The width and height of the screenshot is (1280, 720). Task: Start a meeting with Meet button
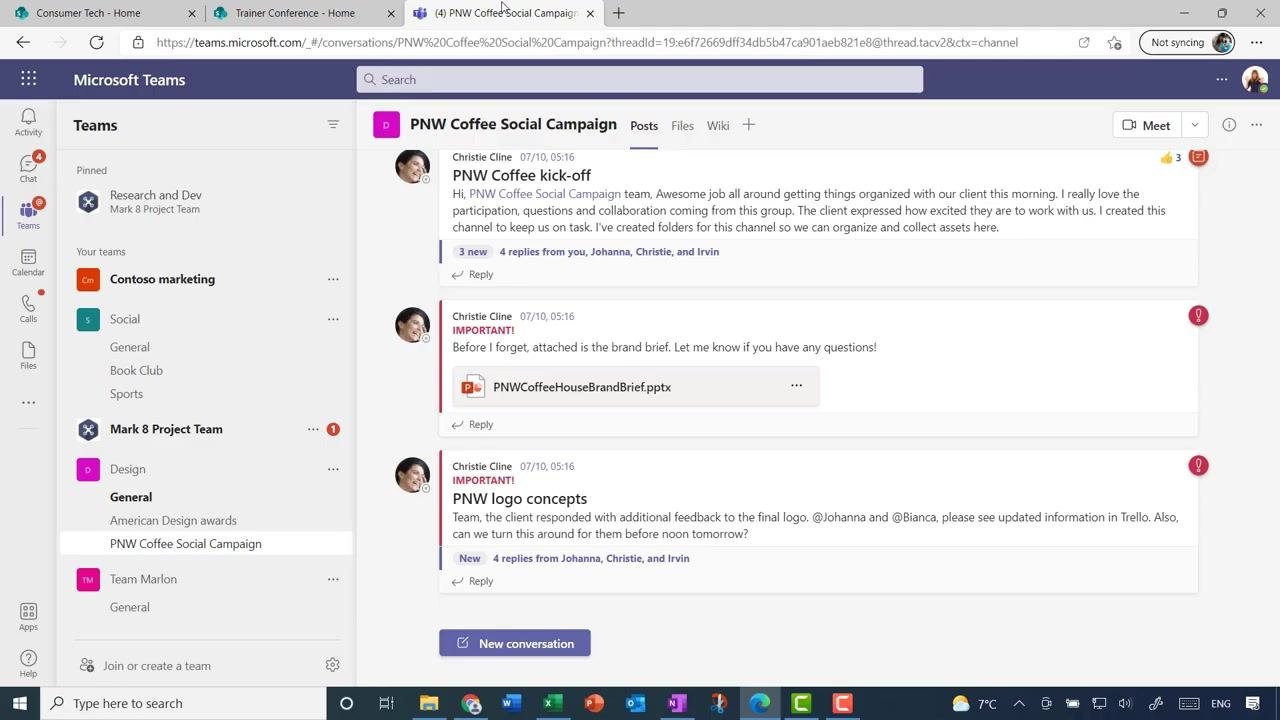coord(1147,125)
